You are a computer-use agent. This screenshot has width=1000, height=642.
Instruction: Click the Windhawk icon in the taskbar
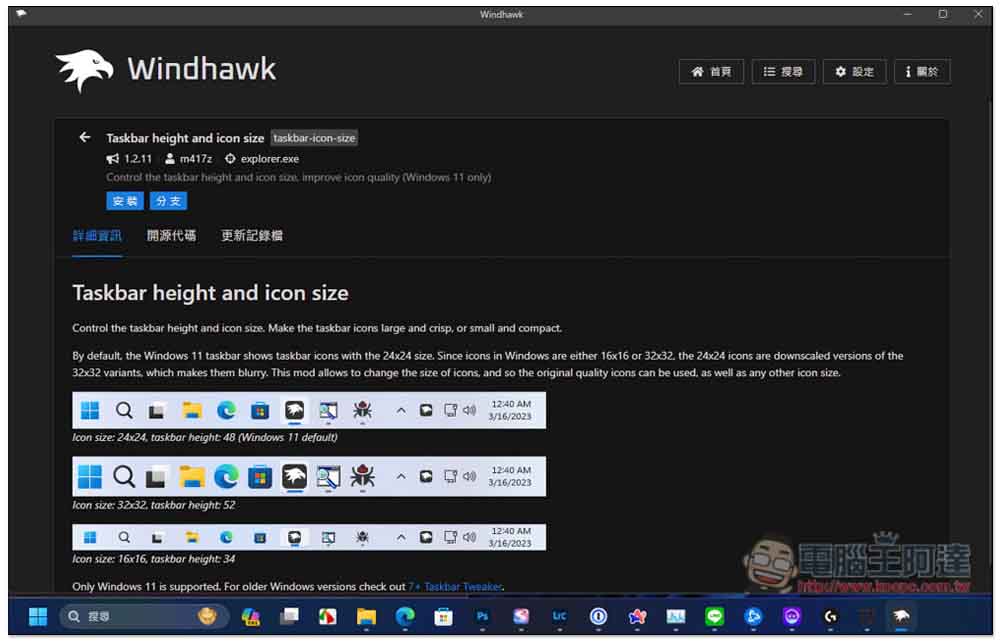pos(901,616)
